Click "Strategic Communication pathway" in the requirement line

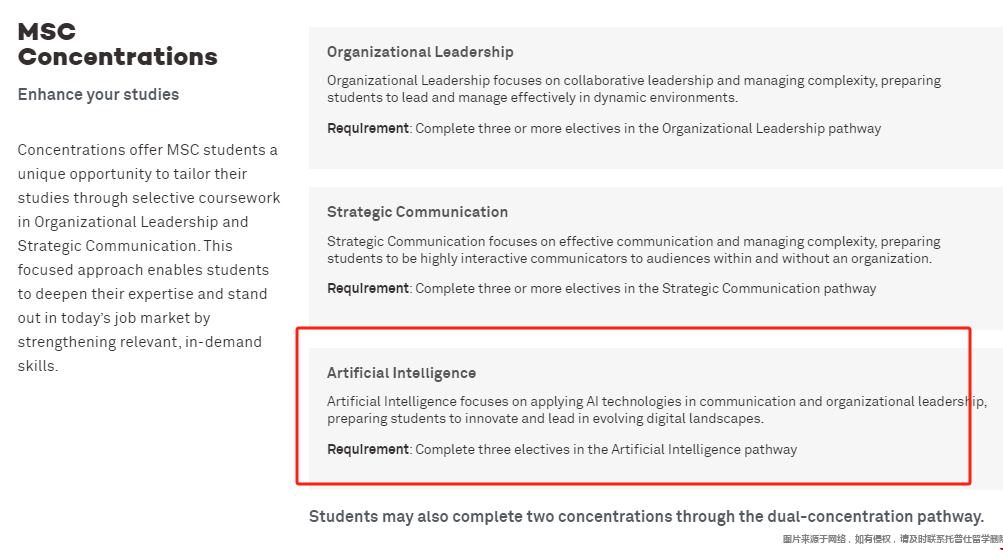(769, 288)
